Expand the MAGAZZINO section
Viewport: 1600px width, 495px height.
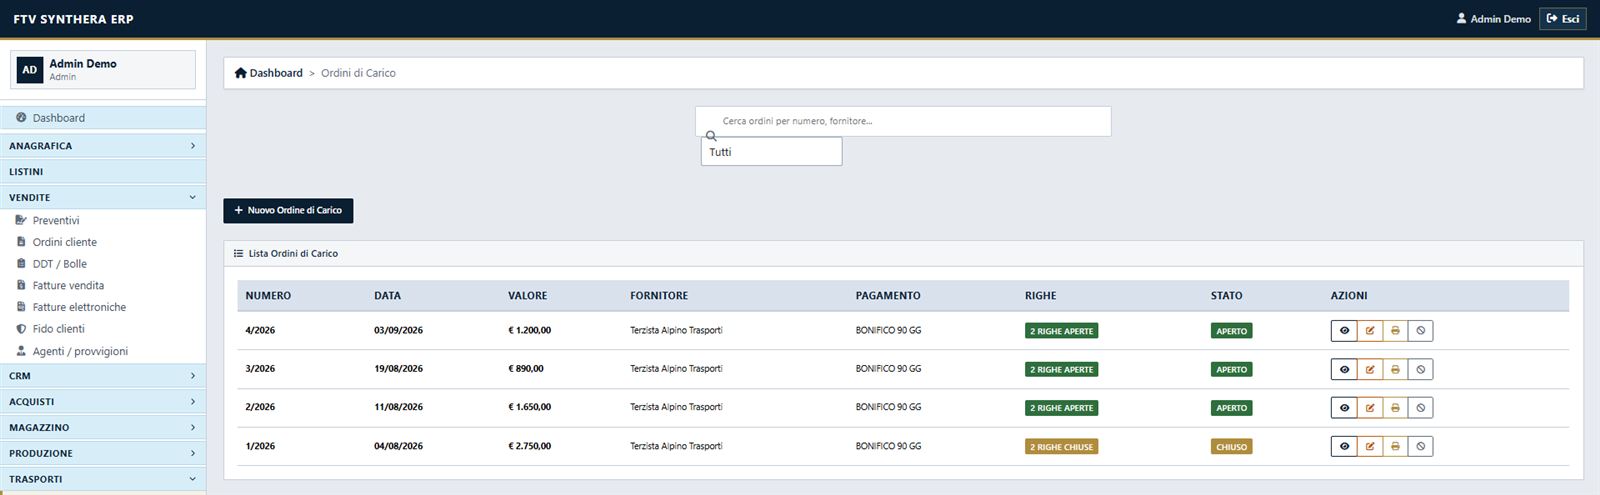click(103, 428)
